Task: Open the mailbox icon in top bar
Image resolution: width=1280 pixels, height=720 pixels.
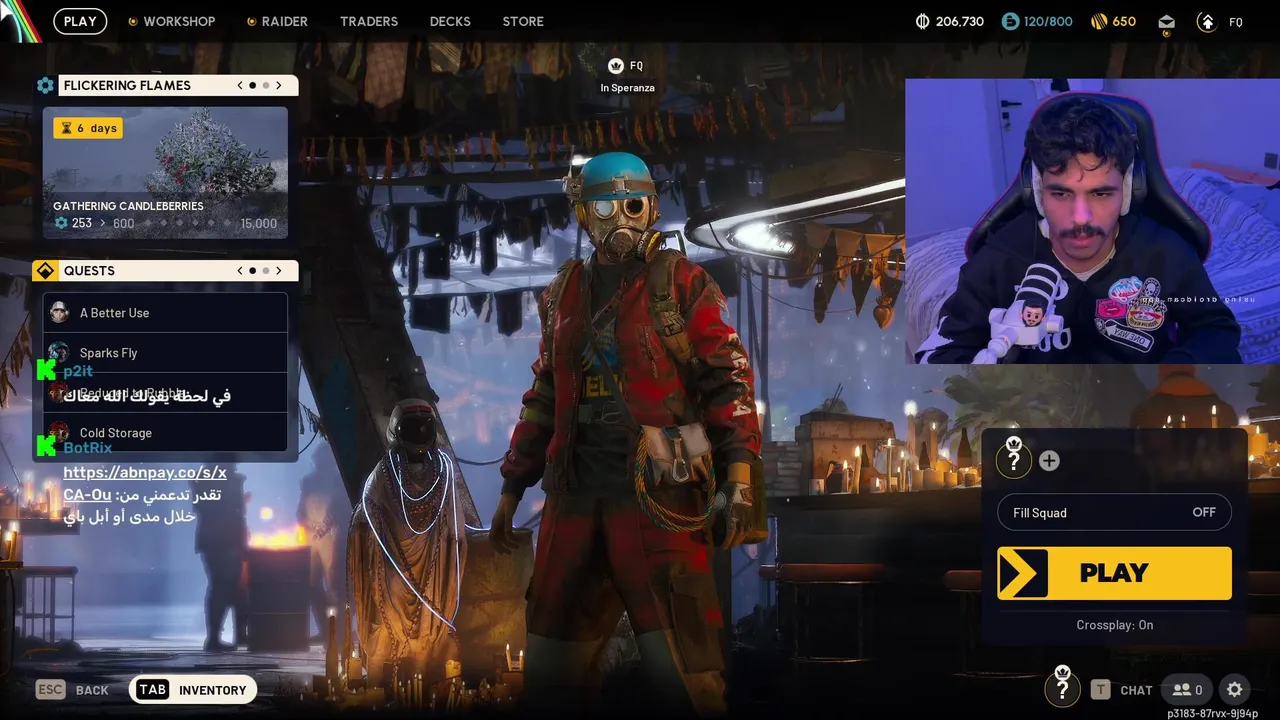Action: pos(1166,22)
